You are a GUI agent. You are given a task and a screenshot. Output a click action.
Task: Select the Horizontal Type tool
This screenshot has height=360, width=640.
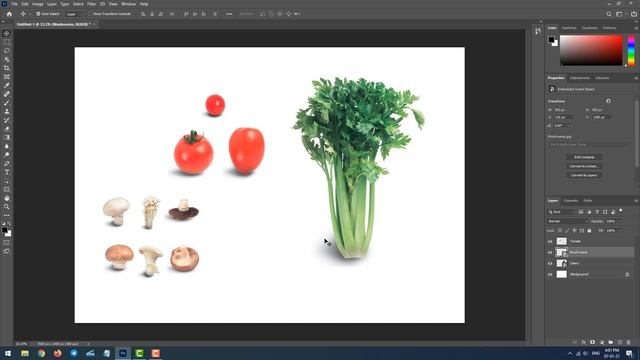(7, 172)
